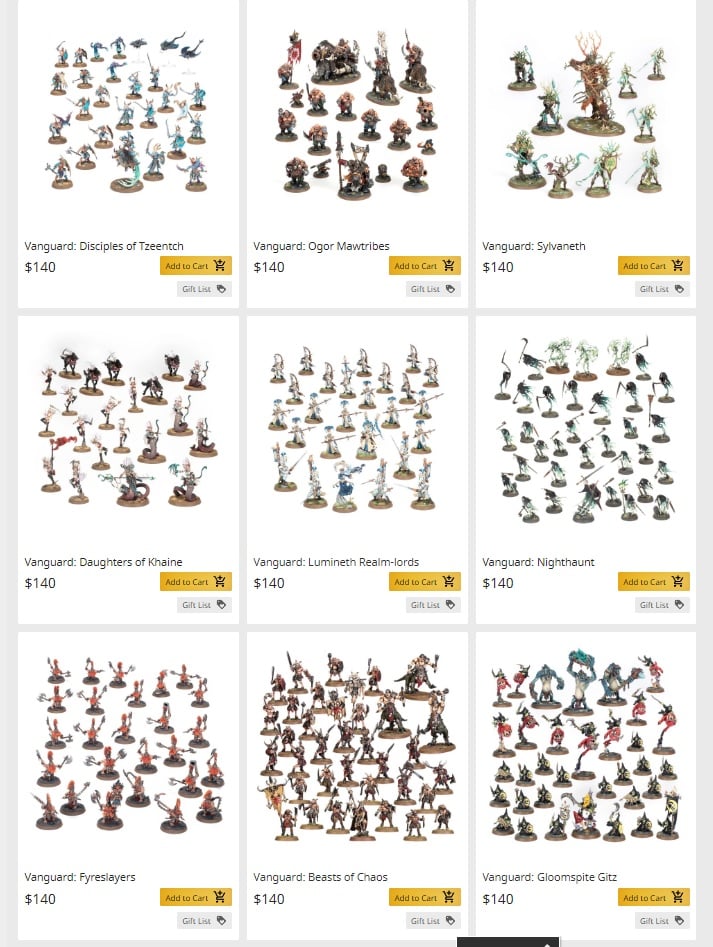Click gift tag icon for Disciples of Tzeentch
This screenshot has height=947, width=713.
pyautogui.click(x=222, y=289)
